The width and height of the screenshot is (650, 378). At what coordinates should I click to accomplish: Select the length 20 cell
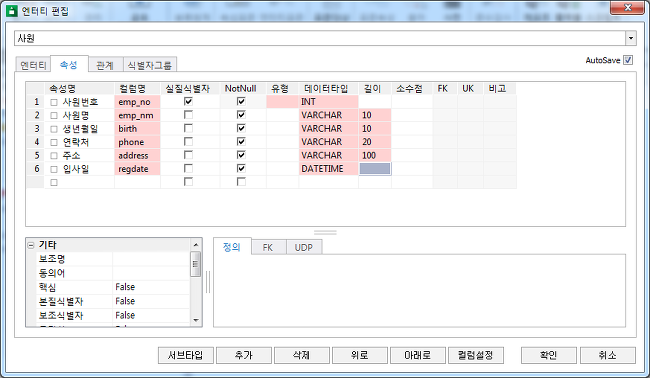click(x=375, y=142)
